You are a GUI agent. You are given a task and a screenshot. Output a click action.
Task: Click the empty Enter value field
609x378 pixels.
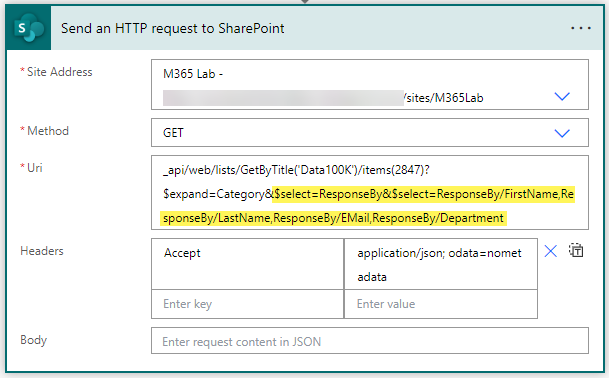pos(441,304)
